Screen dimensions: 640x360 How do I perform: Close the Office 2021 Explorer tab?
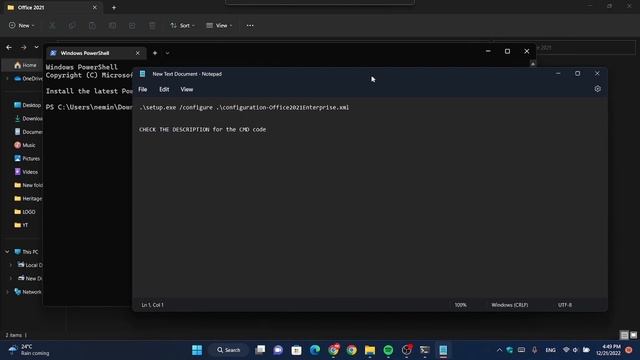point(95,7)
